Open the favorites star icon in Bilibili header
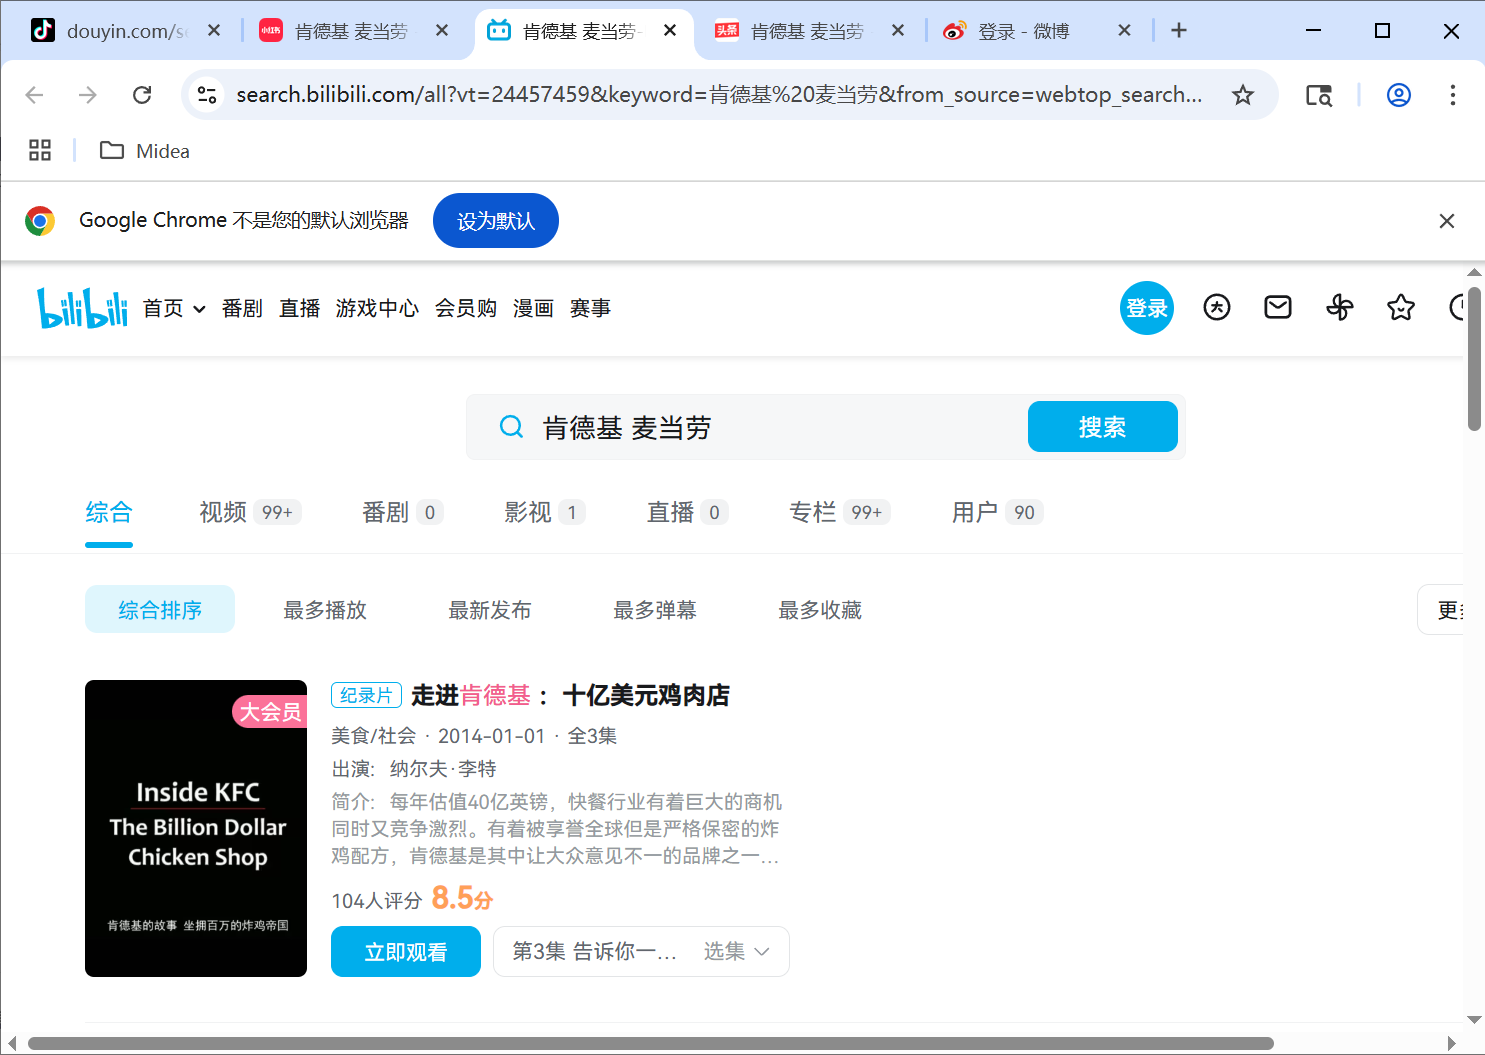Screen dimensions: 1485x1055 [x=1401, y=307]
